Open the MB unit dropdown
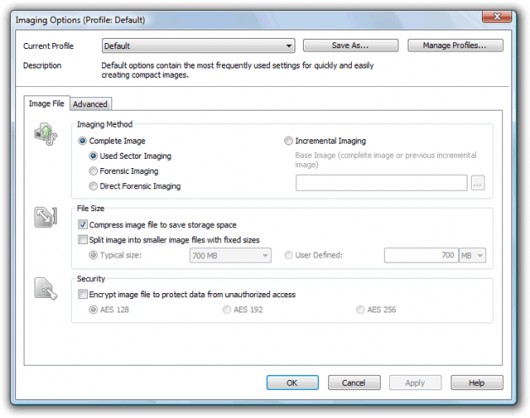The height and width of the screenshot is (418, 530). pos(472,255)
